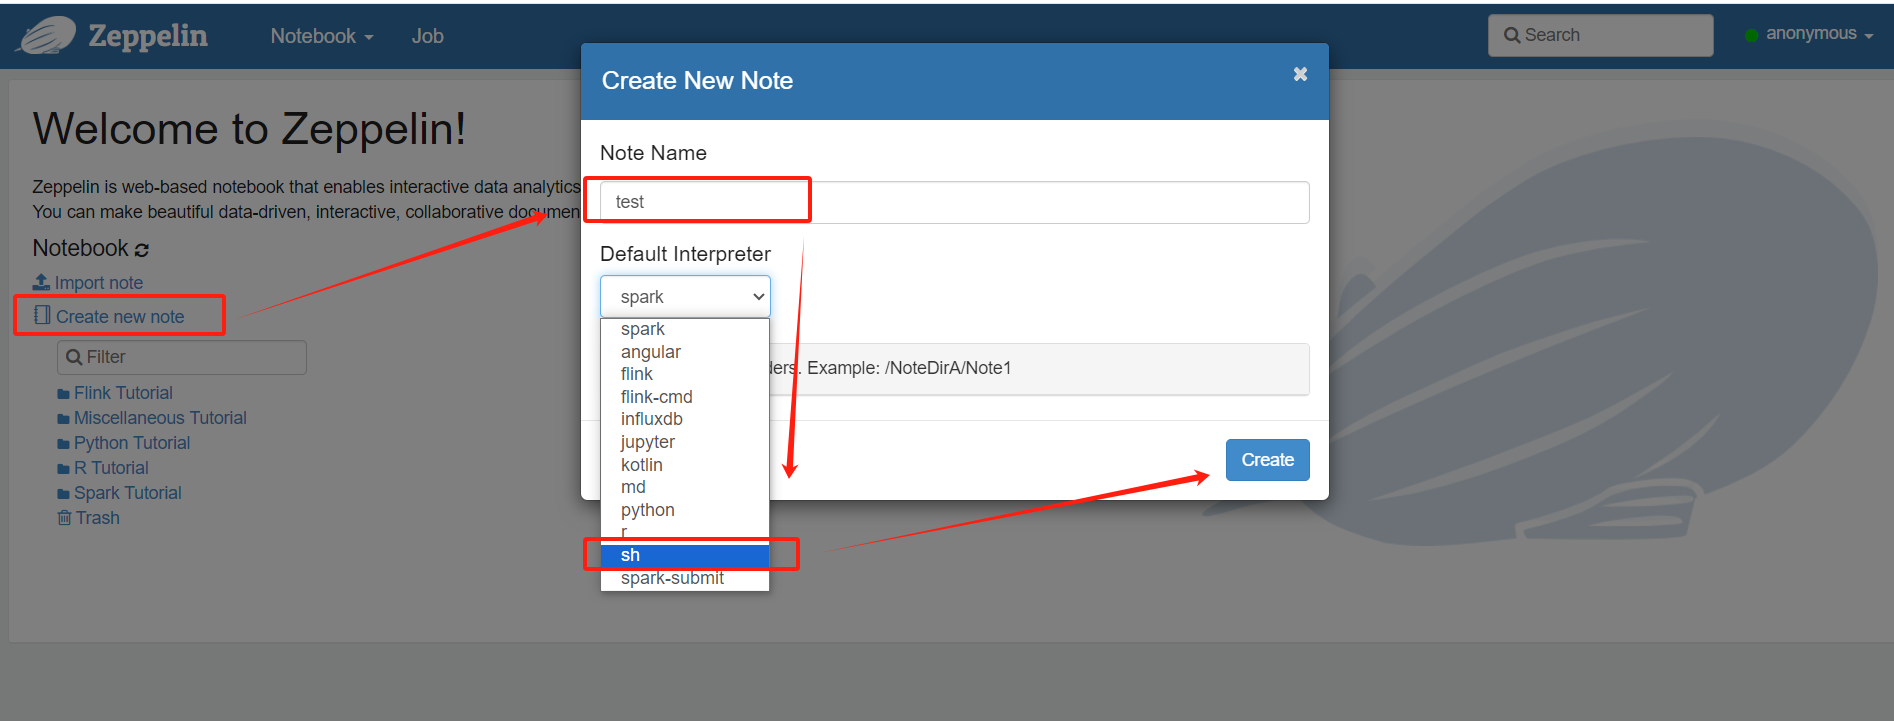
Task: Select influxdb in the interpreter list
Action: [x=685, y=419]
